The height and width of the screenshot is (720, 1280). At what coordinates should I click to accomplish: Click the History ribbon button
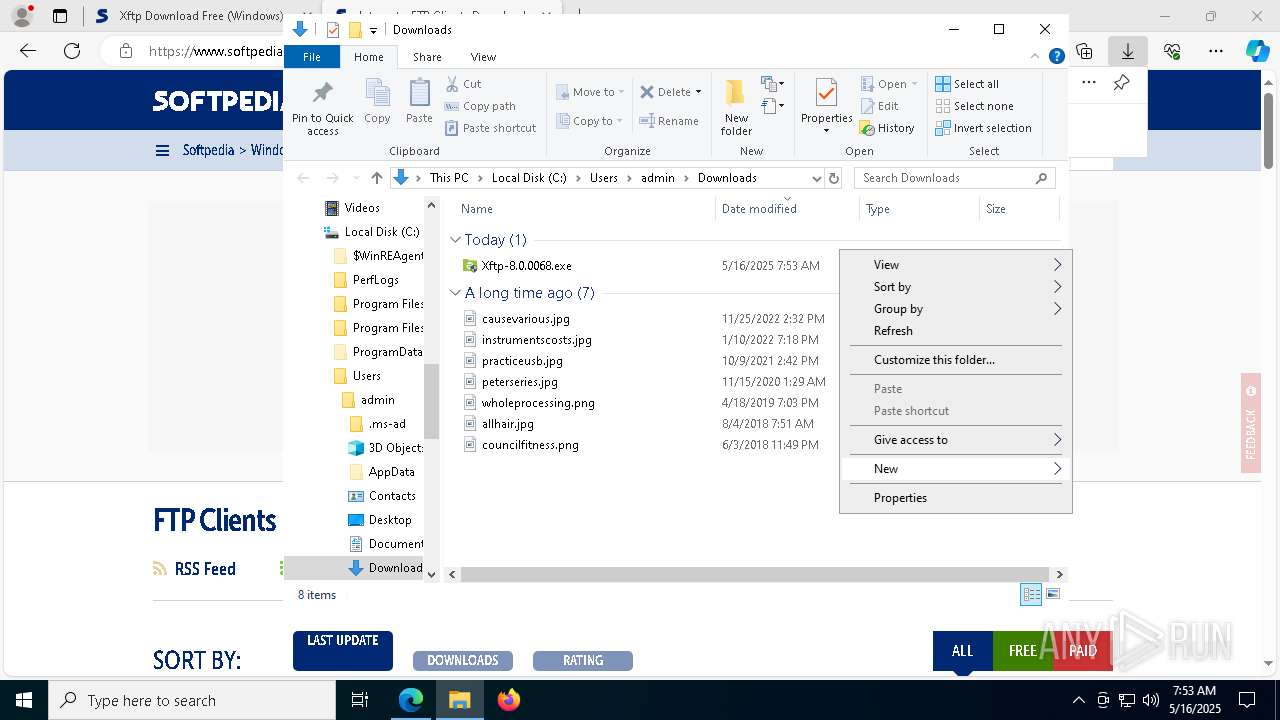tap(887, 128)
